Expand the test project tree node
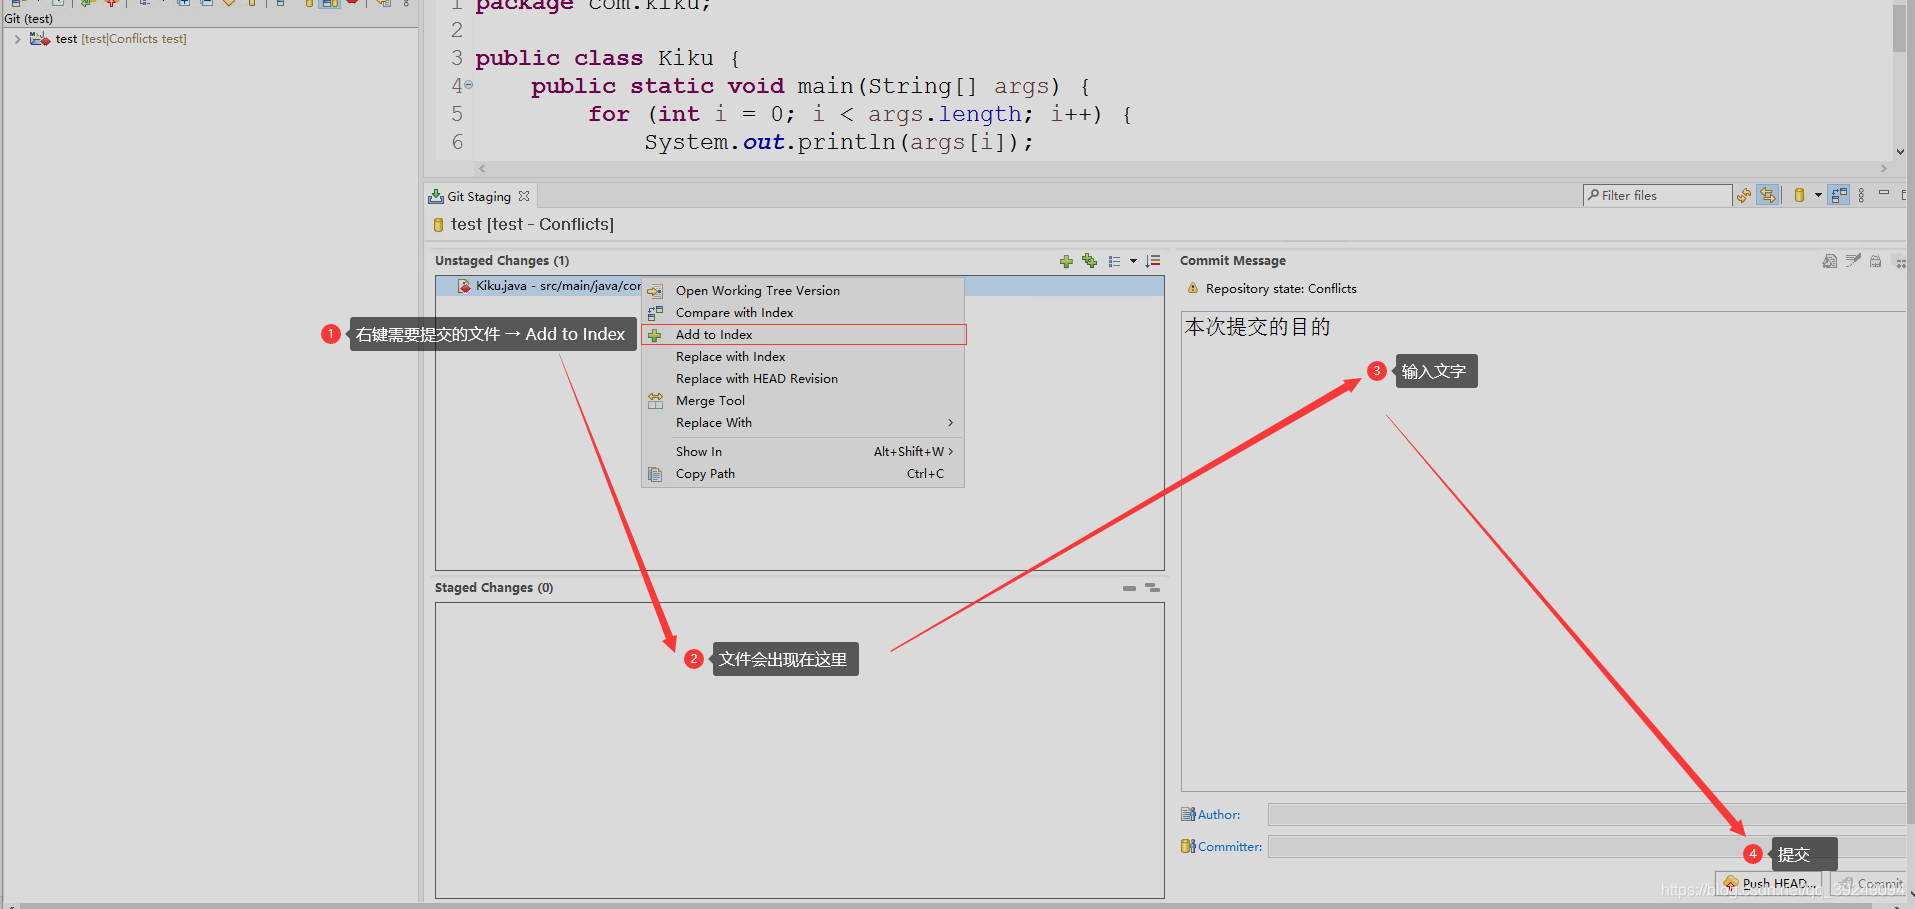Viewport: 1915px width, 909px height. pyautogui.click(x=18, y=39)
